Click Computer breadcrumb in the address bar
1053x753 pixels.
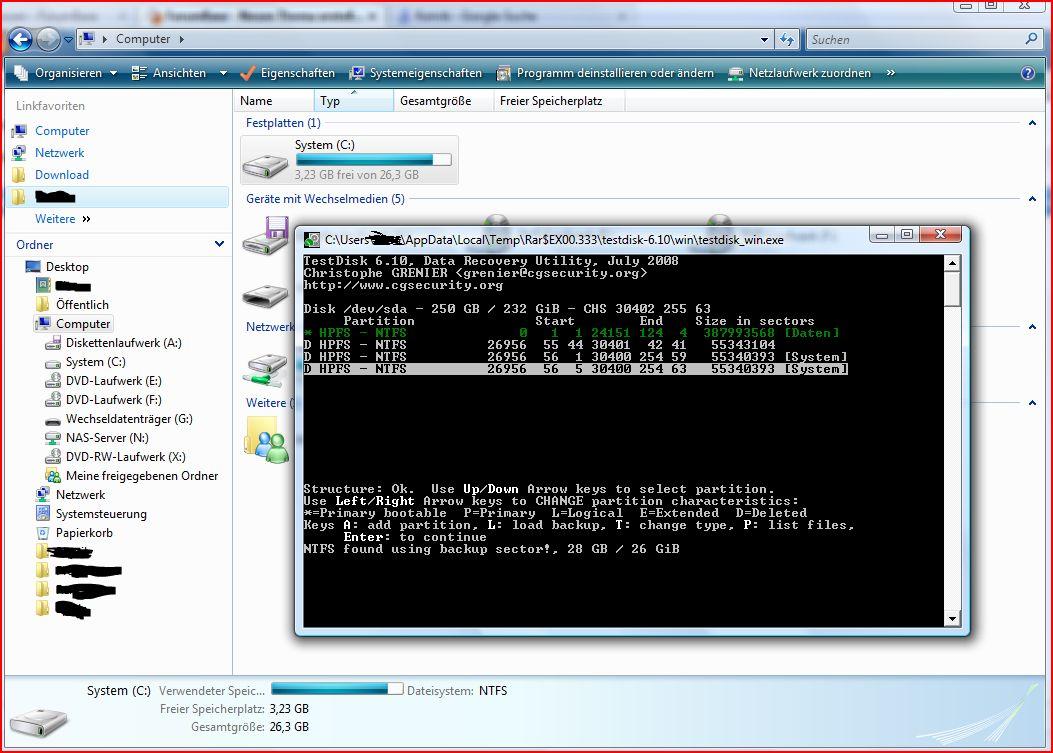pyautogui.click(x=143, y=39)
